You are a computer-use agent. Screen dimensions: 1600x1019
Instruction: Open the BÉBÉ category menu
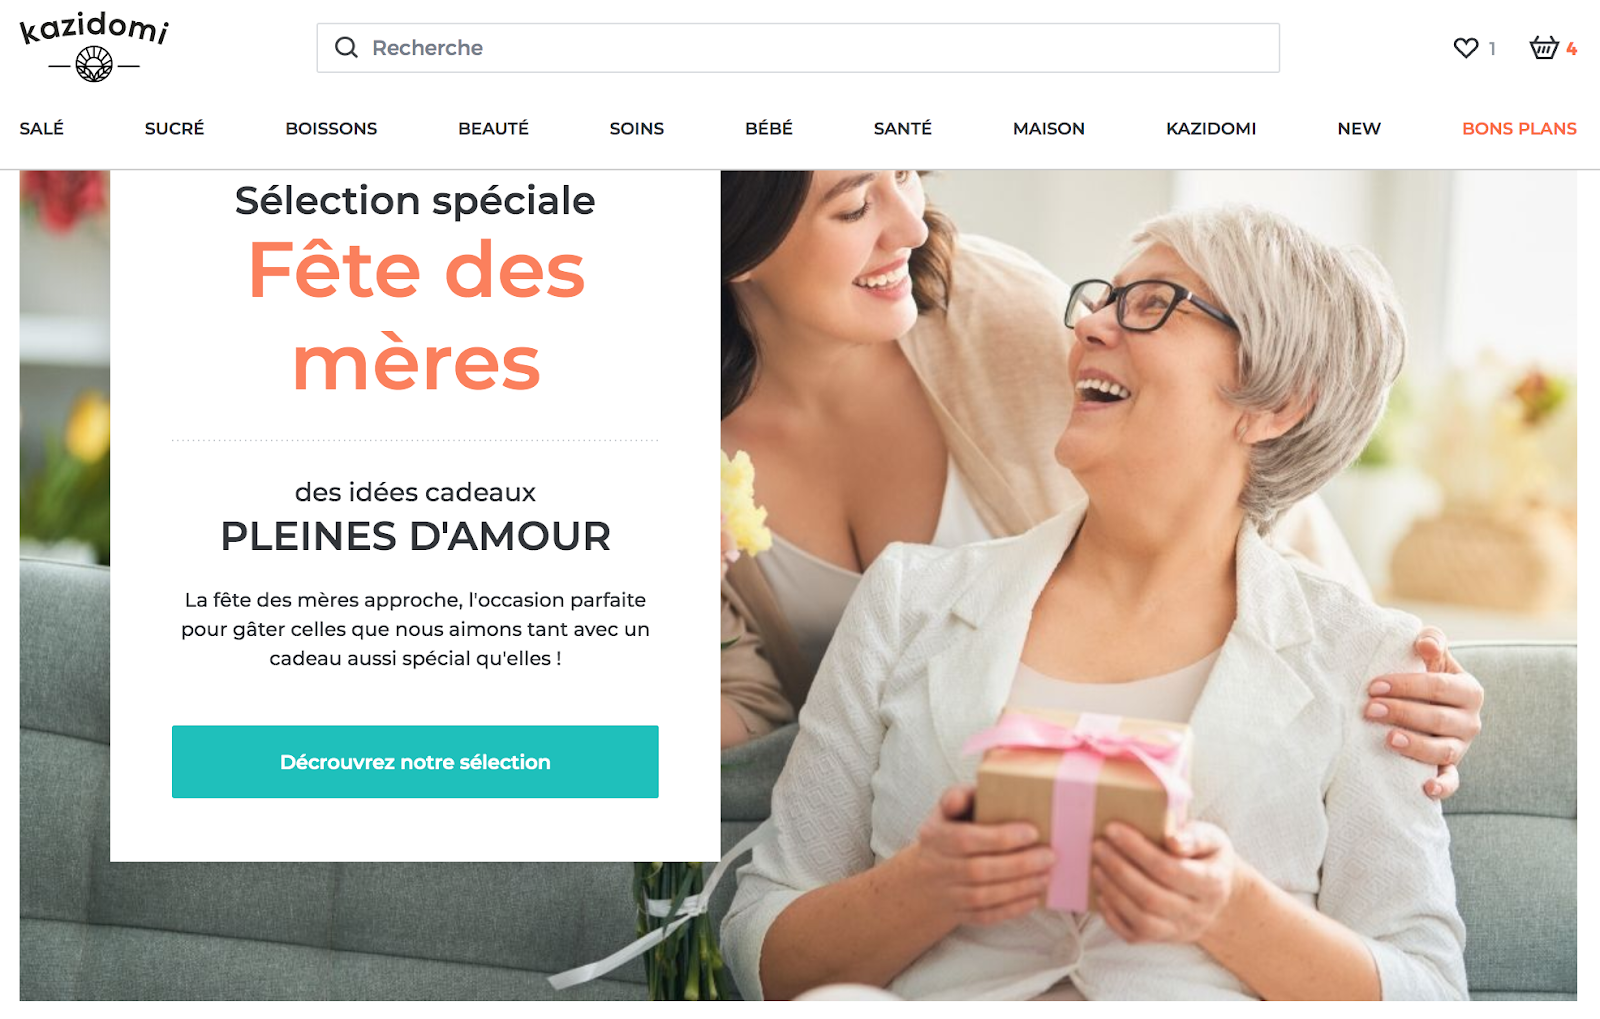point(769,128)
